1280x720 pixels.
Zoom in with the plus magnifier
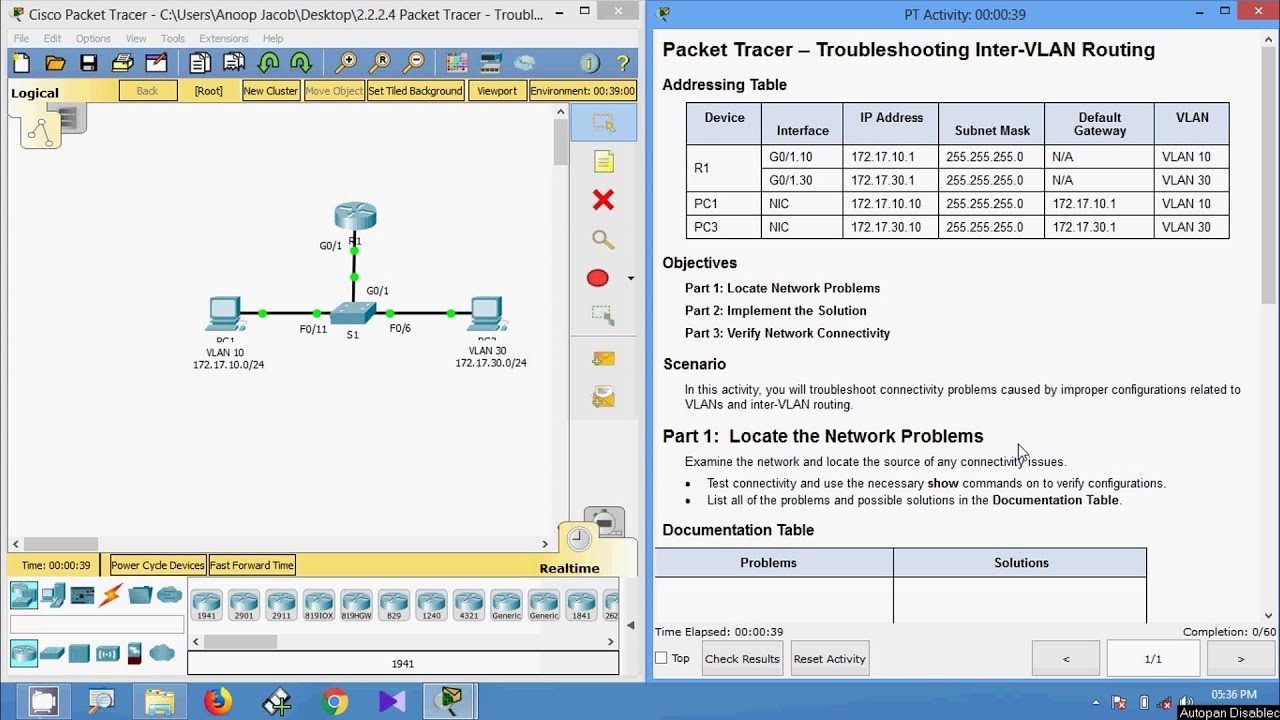pyautogui.click(x=345, y=63)
